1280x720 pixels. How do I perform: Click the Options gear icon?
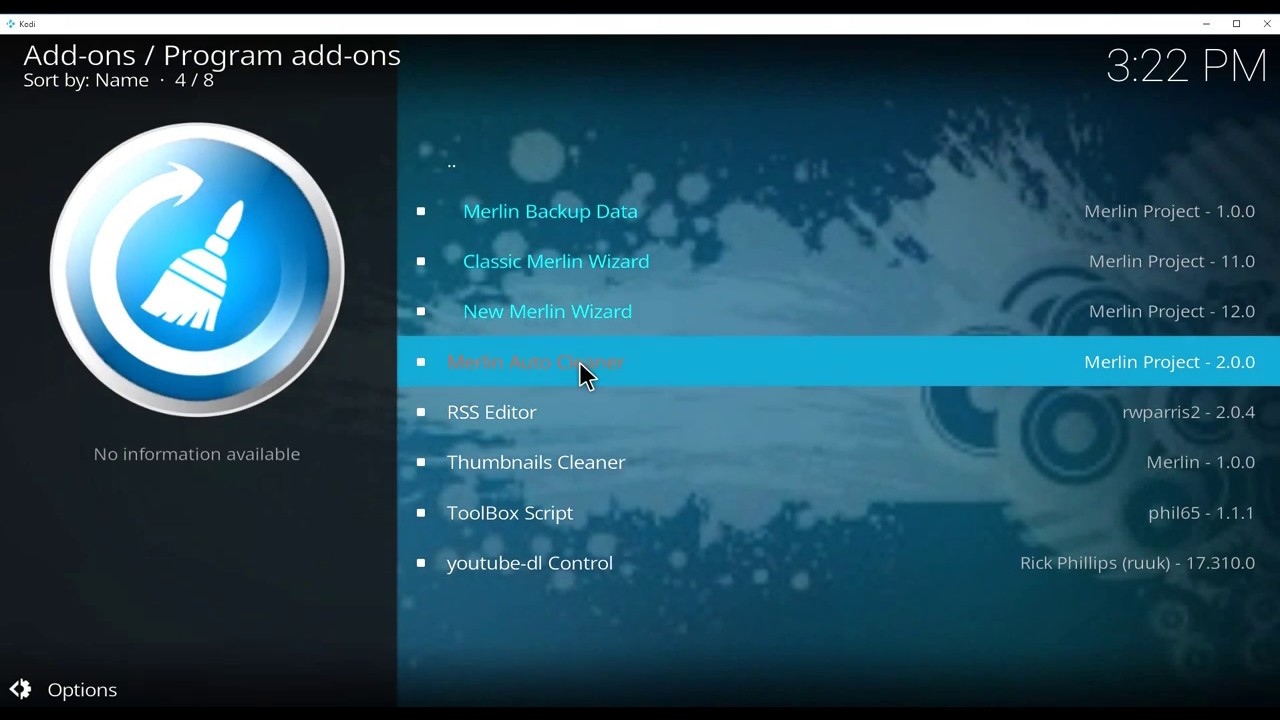tap(20, 689)
